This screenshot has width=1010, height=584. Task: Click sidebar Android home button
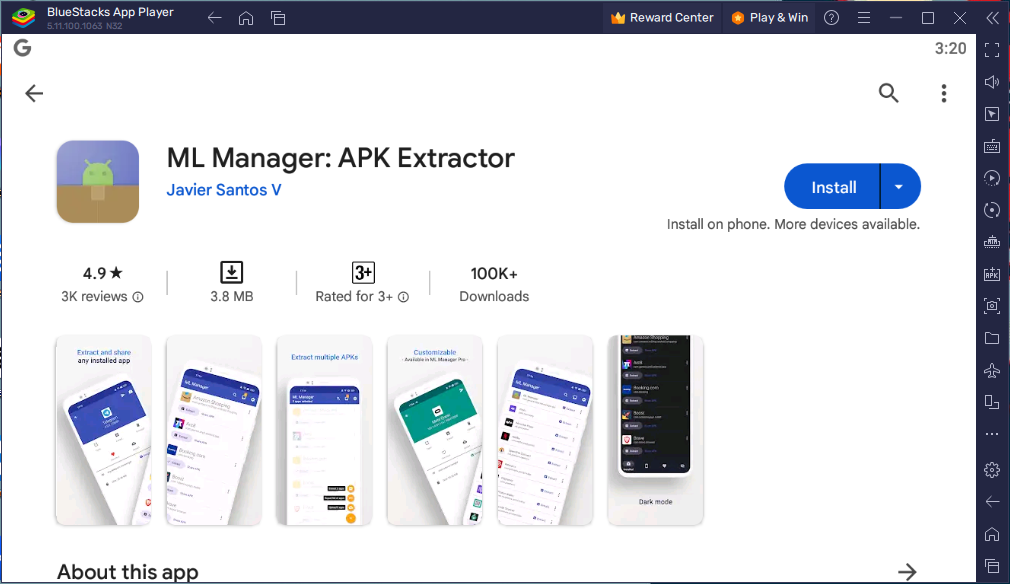pos(992,534)
